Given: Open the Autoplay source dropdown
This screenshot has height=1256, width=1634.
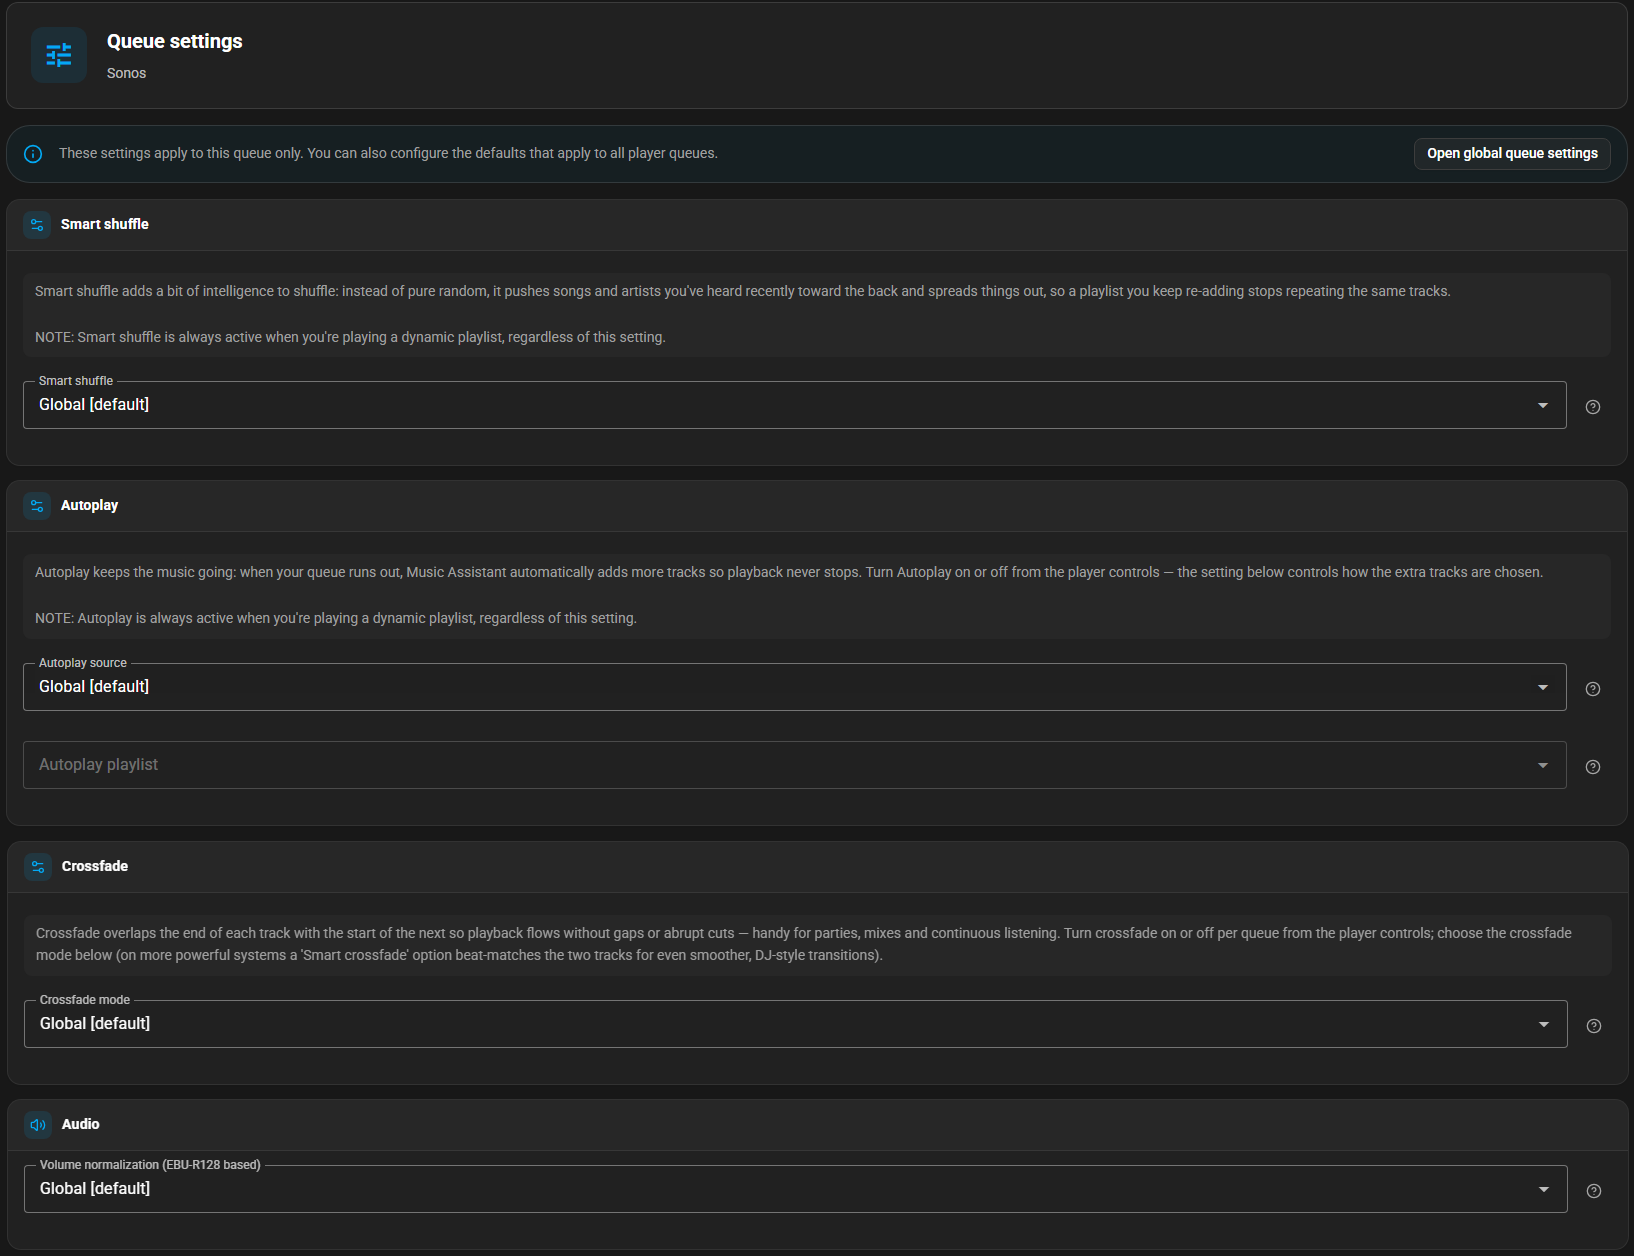Looking at the screenshot, I should (795, 687).
